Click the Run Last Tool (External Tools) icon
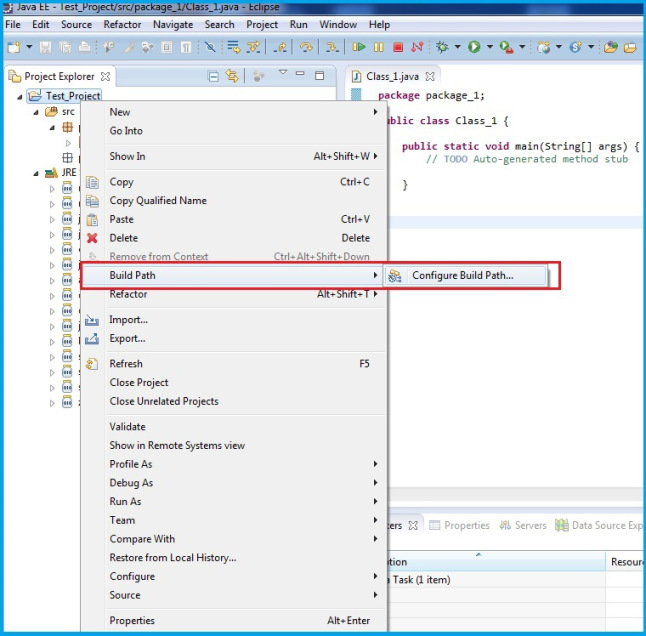This screenshot has height=636, width=646. click(506, 47)
